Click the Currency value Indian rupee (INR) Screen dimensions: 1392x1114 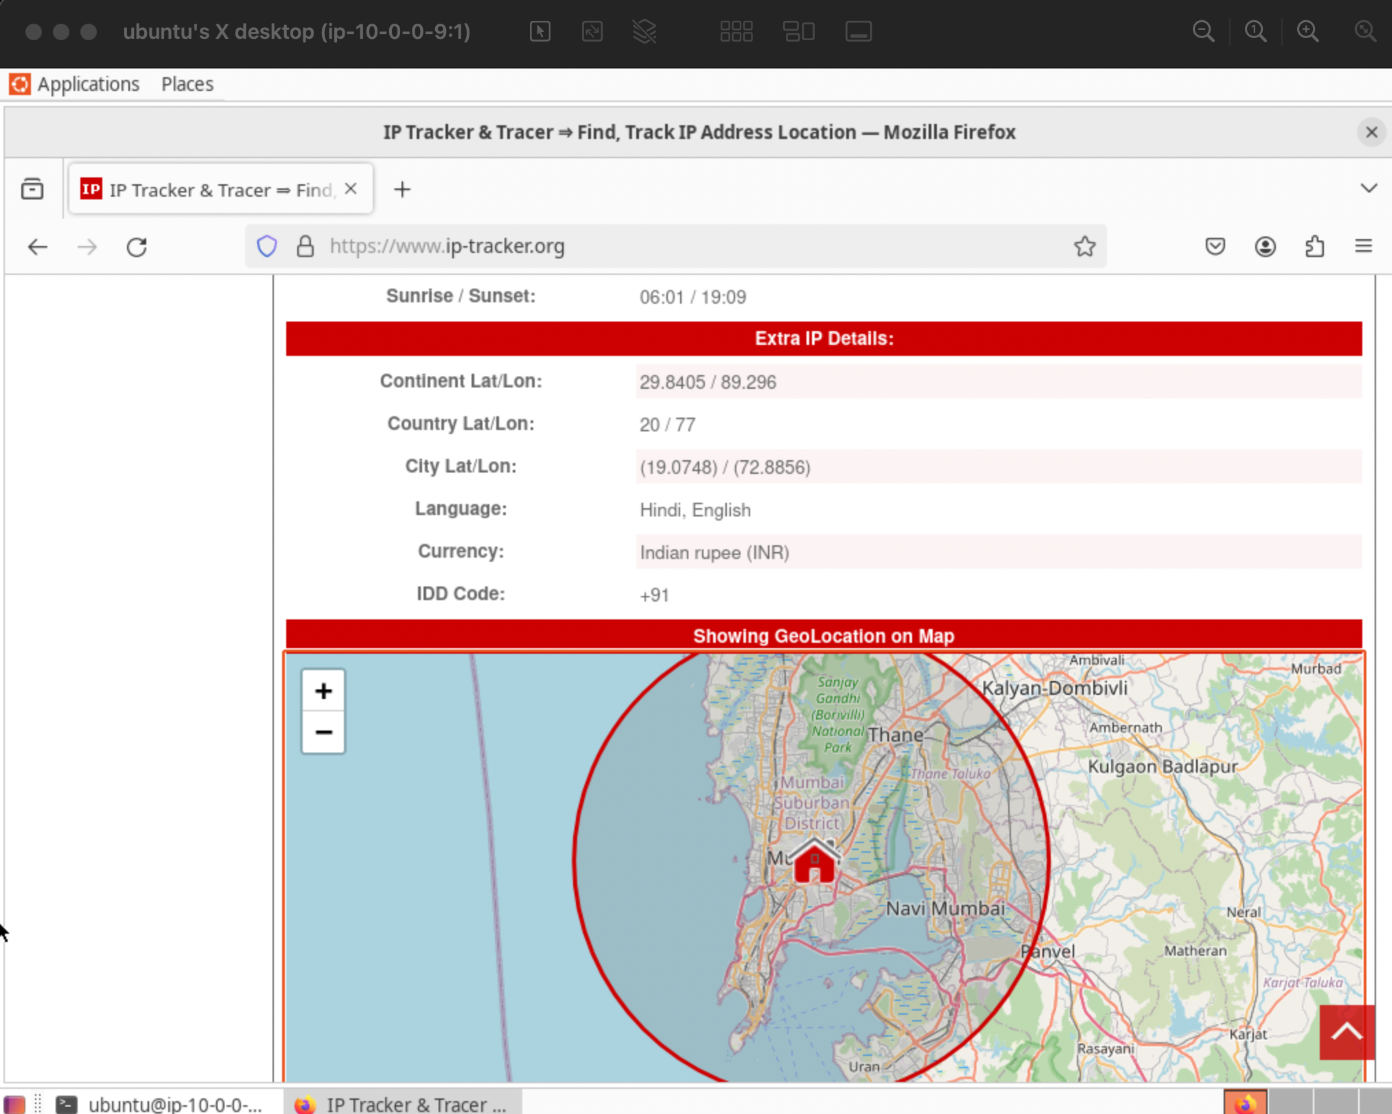click(x=714, y=552)
